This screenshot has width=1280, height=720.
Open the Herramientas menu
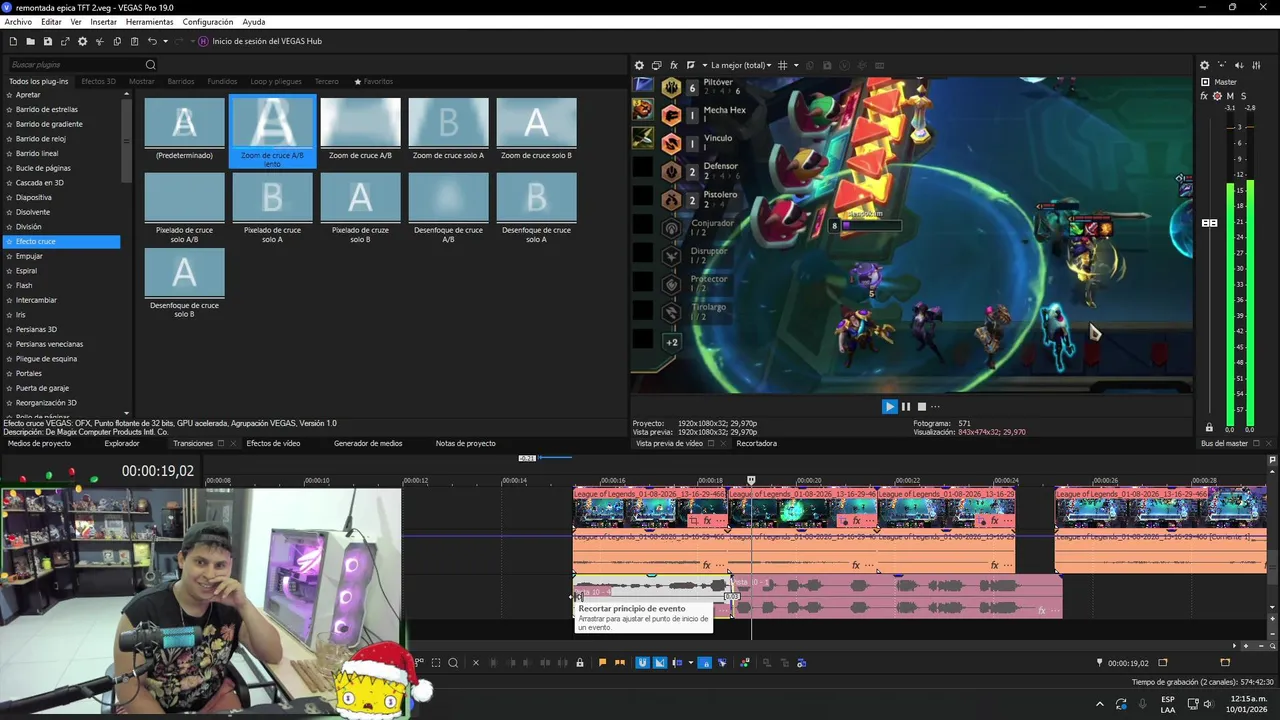(149, 22)
